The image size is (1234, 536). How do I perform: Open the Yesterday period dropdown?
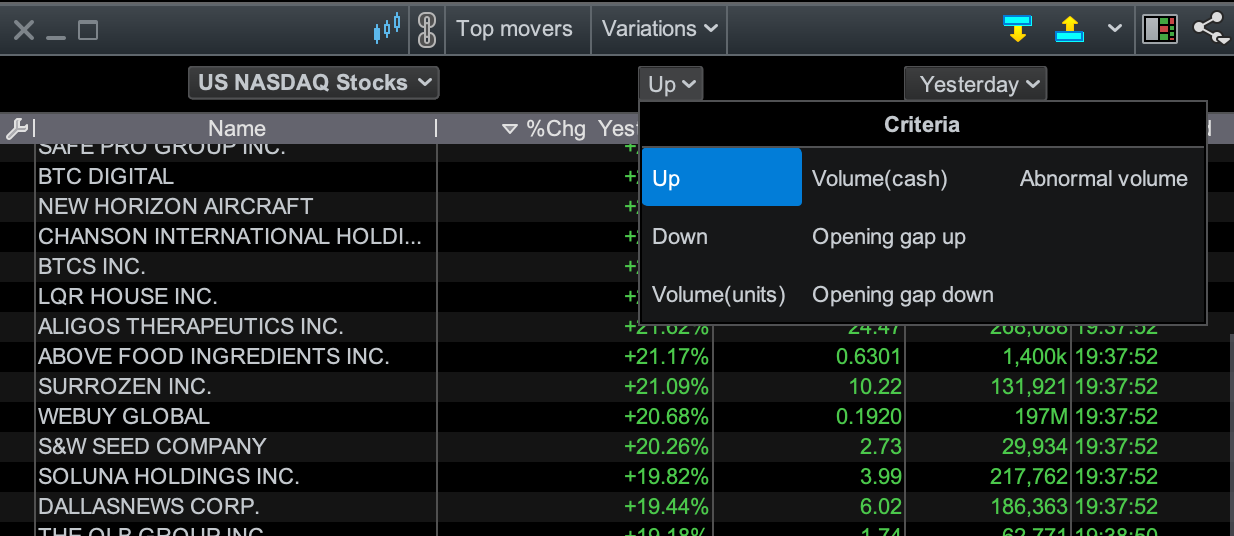click(975, 84)
